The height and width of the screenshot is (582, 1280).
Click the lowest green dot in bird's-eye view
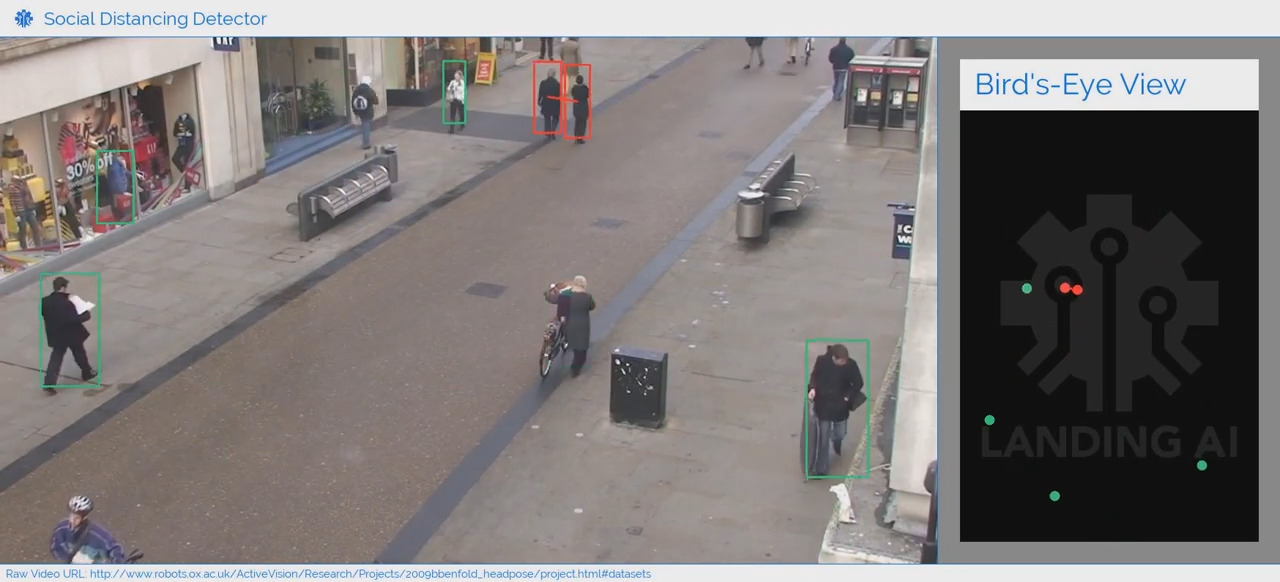point(1054,496)
